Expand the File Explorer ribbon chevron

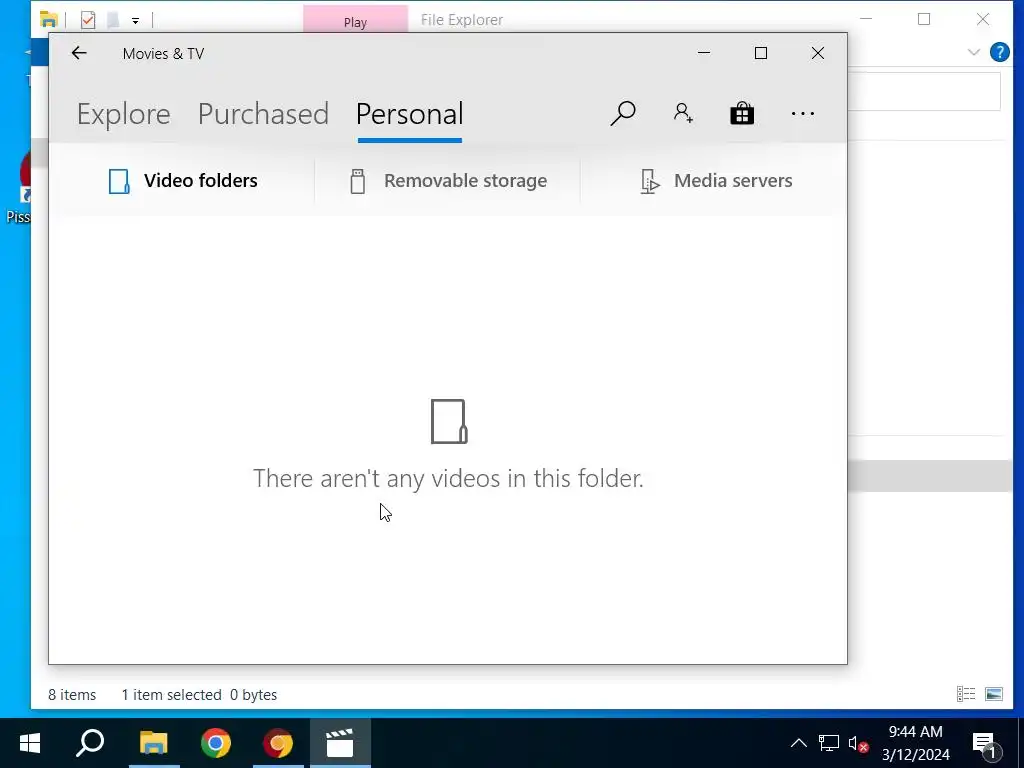pyautogui.click(x=974, y=52)
